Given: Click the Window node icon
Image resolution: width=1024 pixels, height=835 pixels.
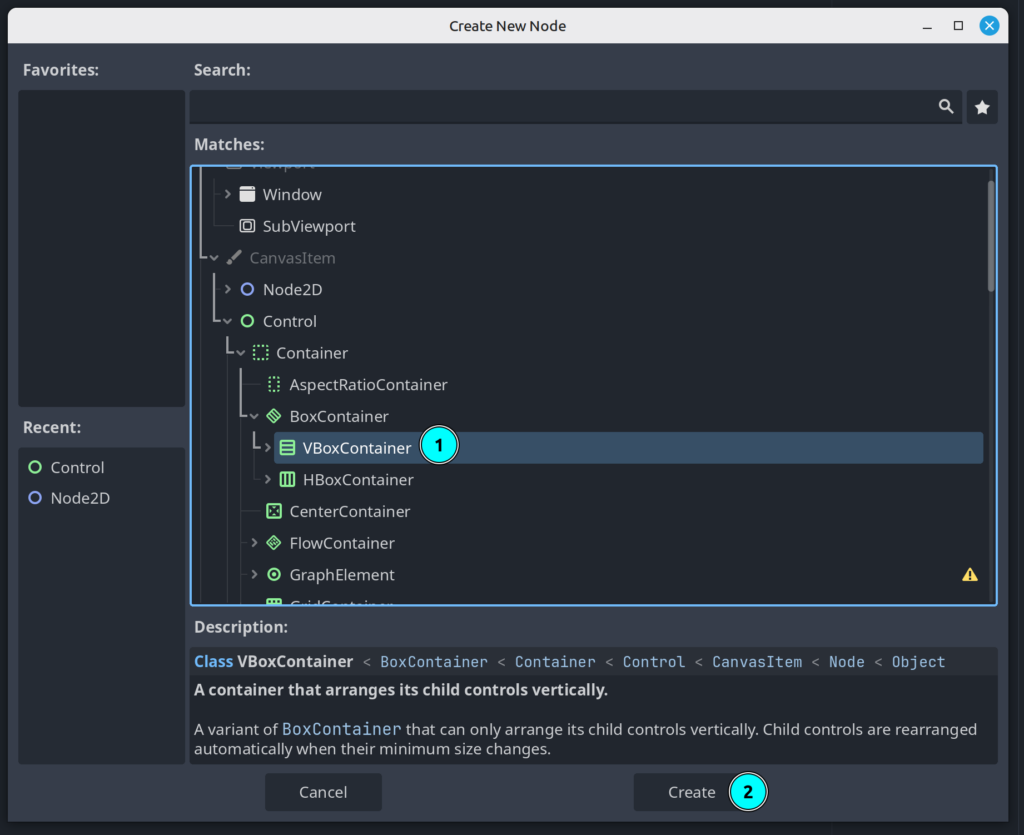Looking at the screenshot, I should (247, 194).
